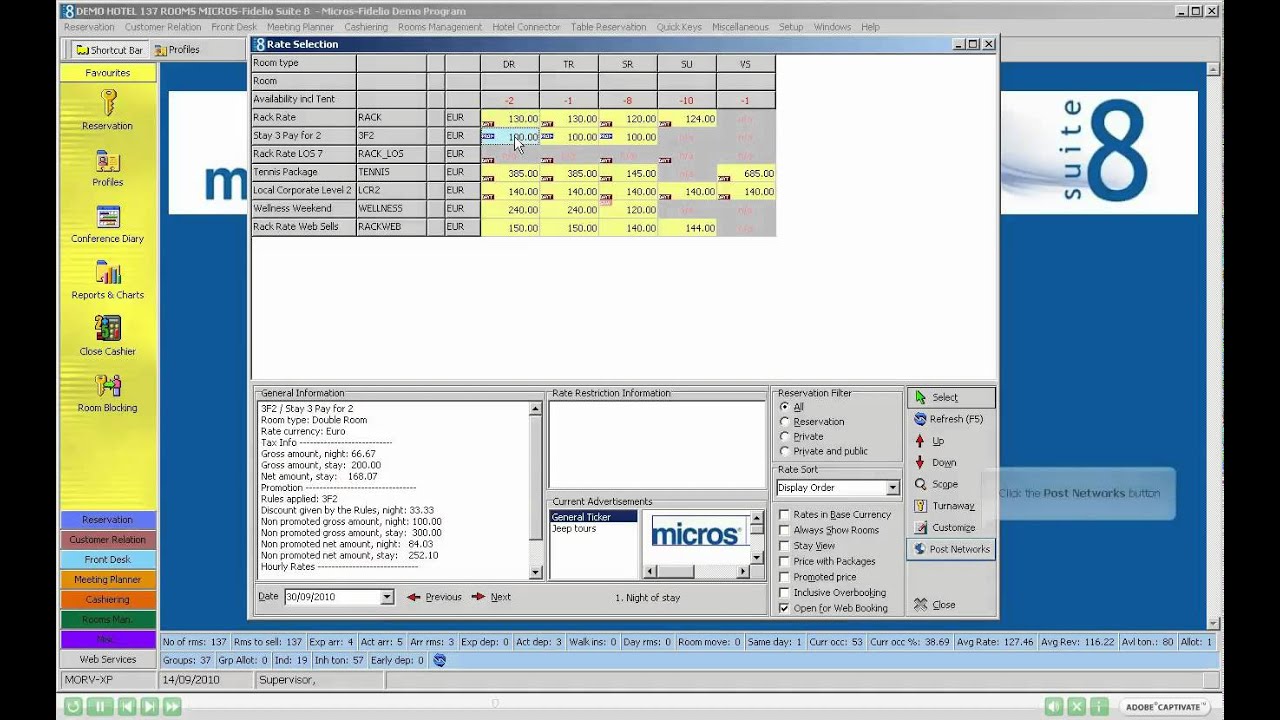The height and width of the screenshot is (720, 1280).
Task: Click the Captivate fast-forward button
Action: point(170,707)
